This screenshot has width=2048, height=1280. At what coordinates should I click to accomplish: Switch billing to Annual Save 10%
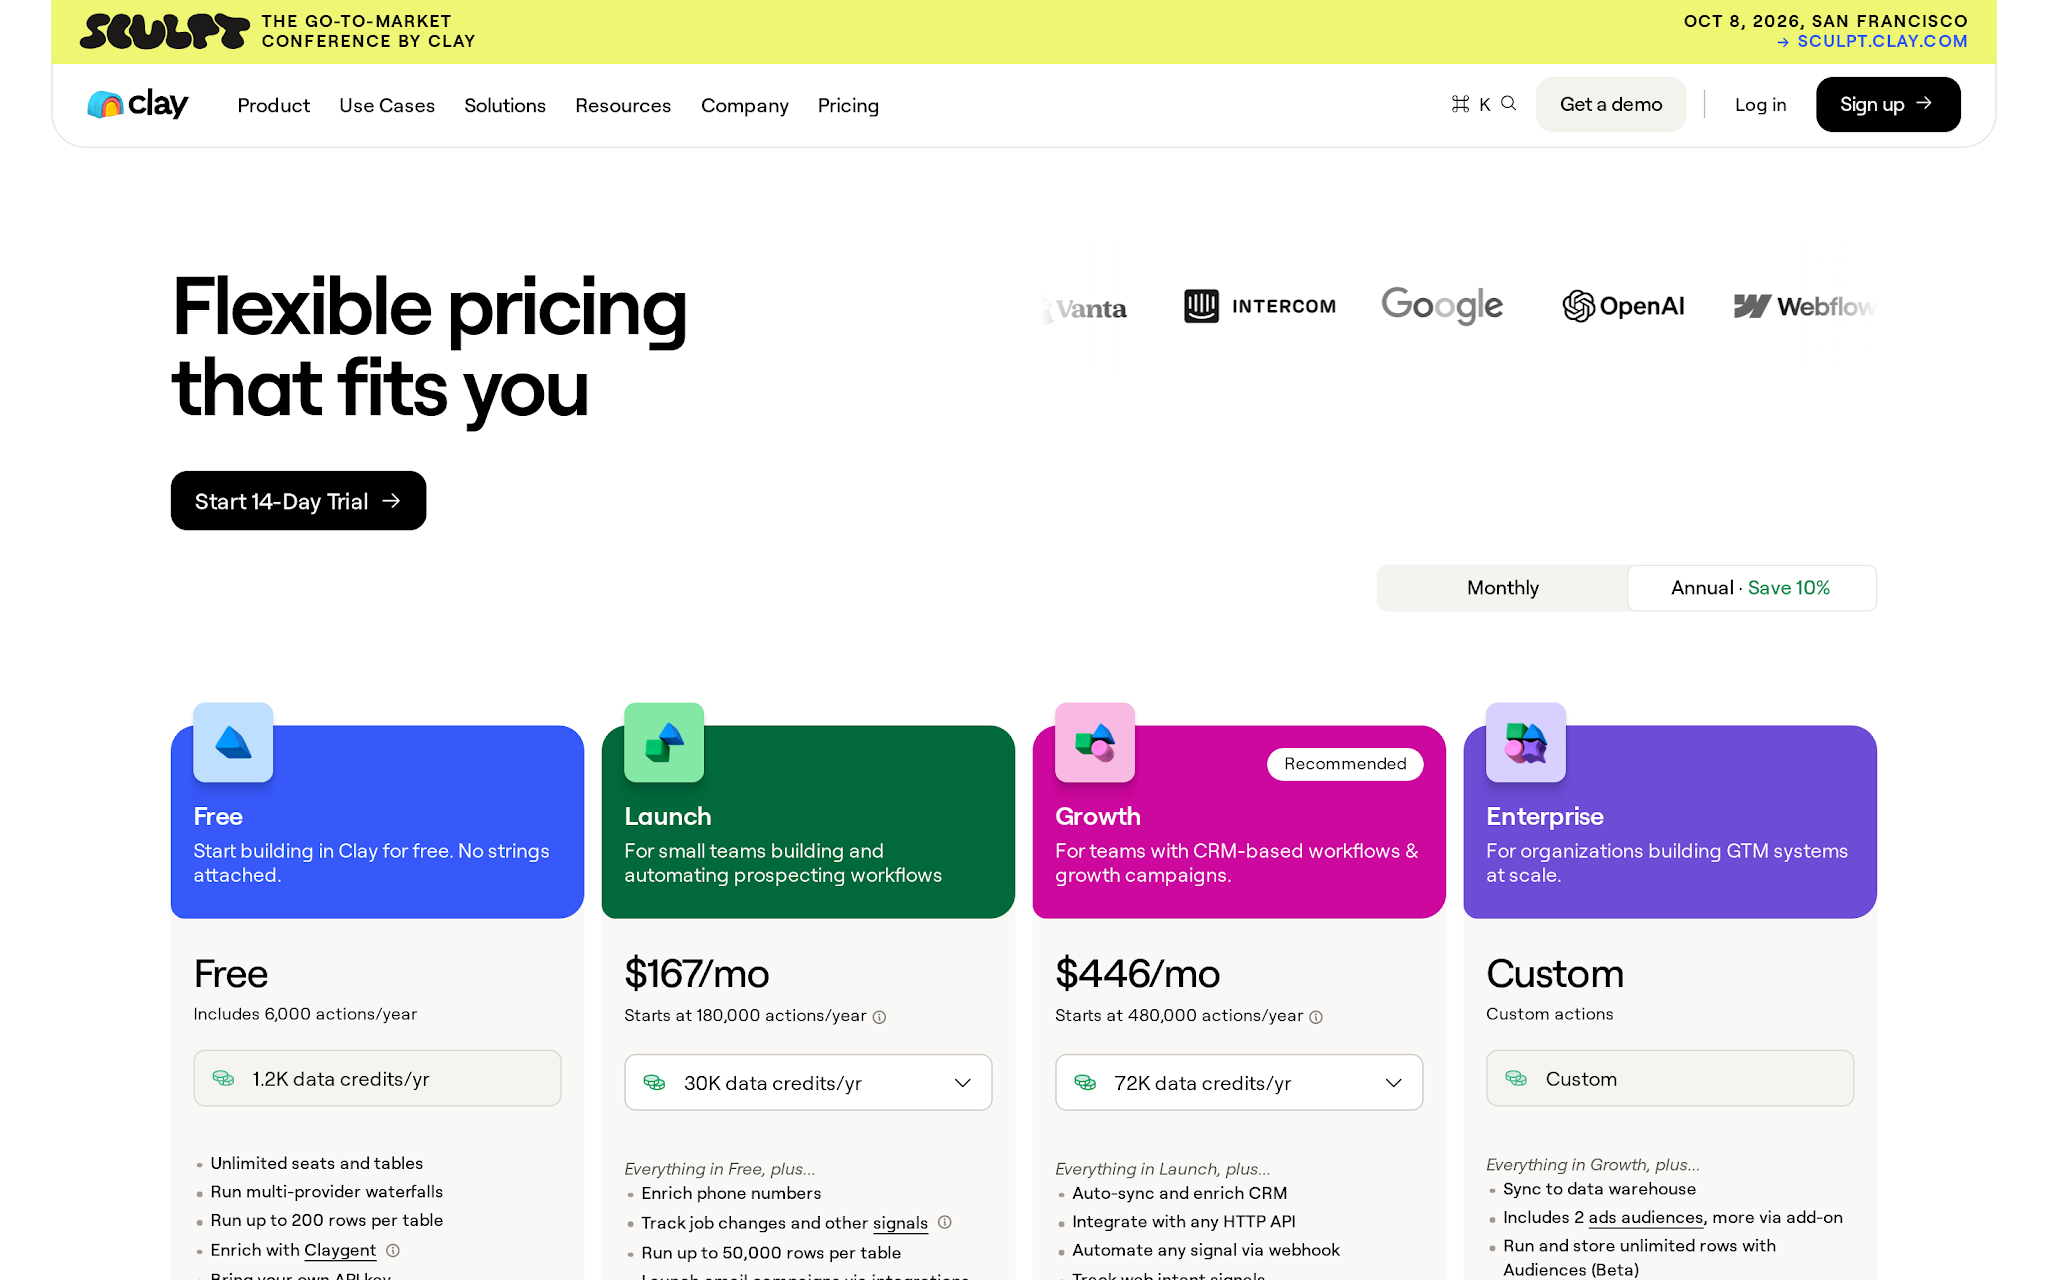1751,588
